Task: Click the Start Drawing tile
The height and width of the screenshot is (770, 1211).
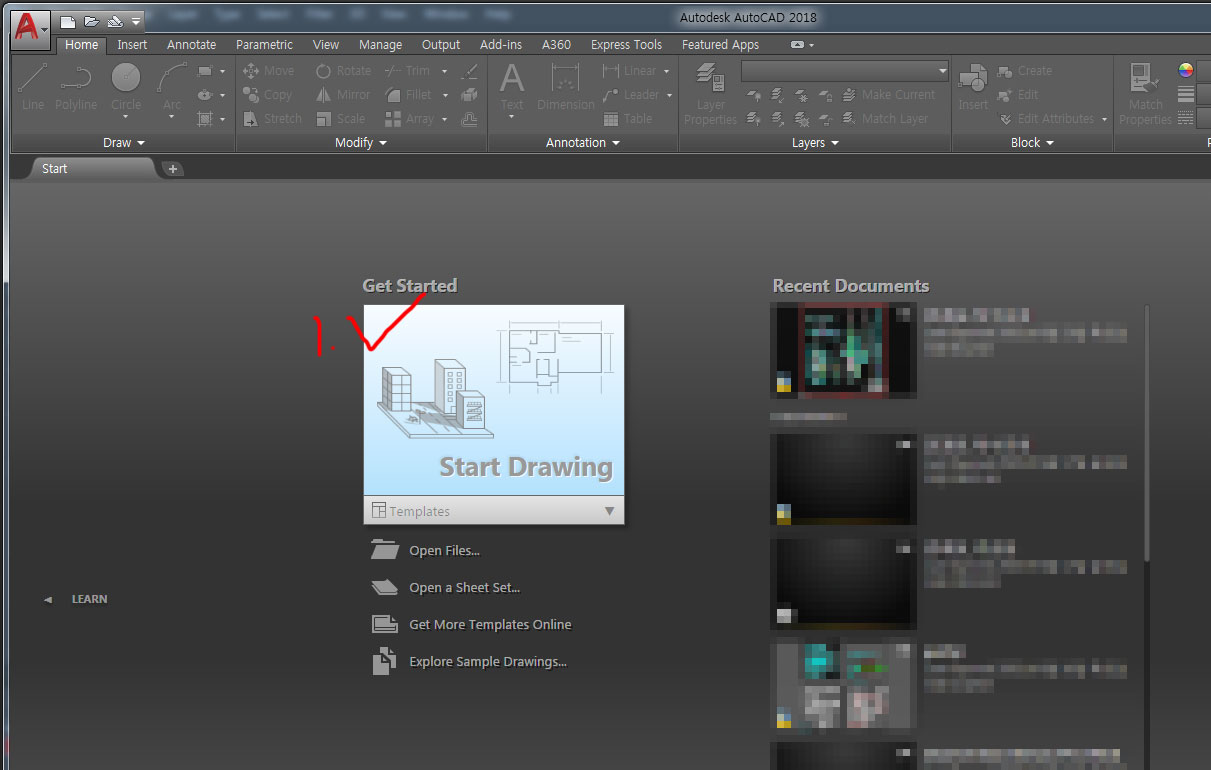Action: point(494,401)
